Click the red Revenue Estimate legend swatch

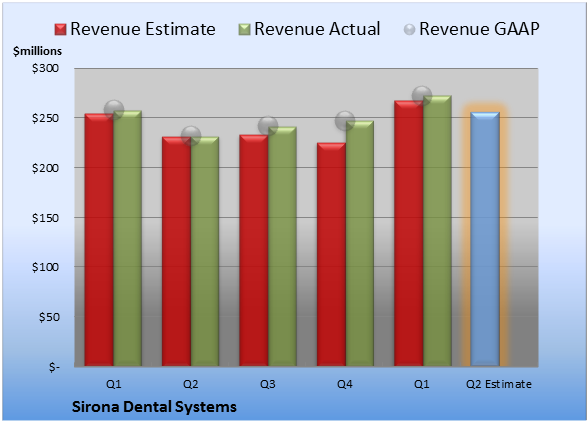(60, 30)
